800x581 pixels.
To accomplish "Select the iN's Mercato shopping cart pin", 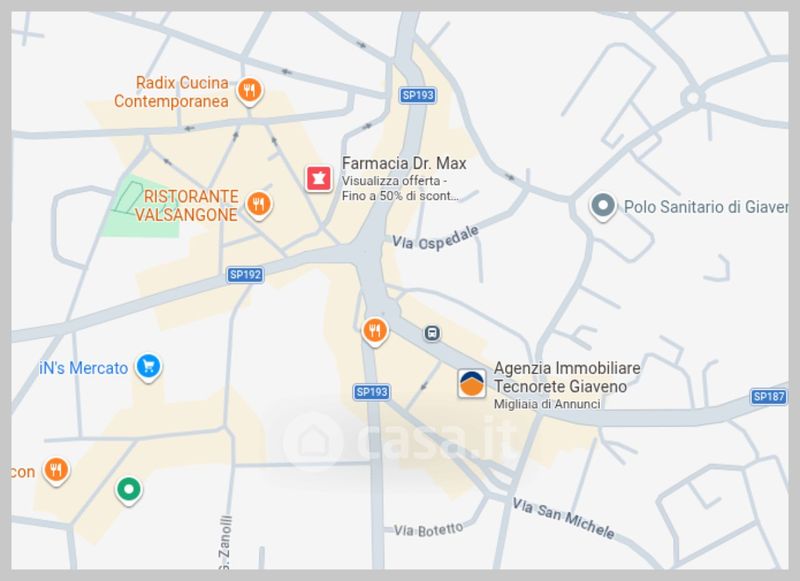I will click(x=148, y=367).
